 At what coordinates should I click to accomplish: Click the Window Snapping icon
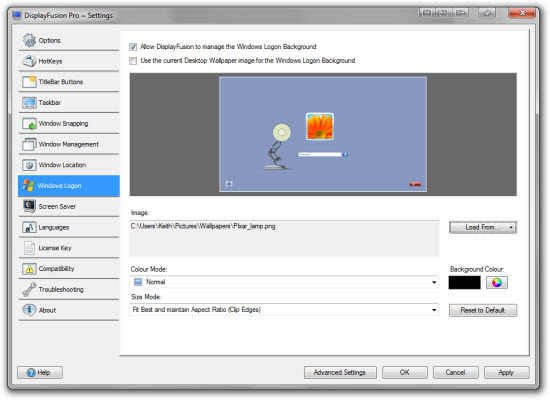[x=29, y=124]
